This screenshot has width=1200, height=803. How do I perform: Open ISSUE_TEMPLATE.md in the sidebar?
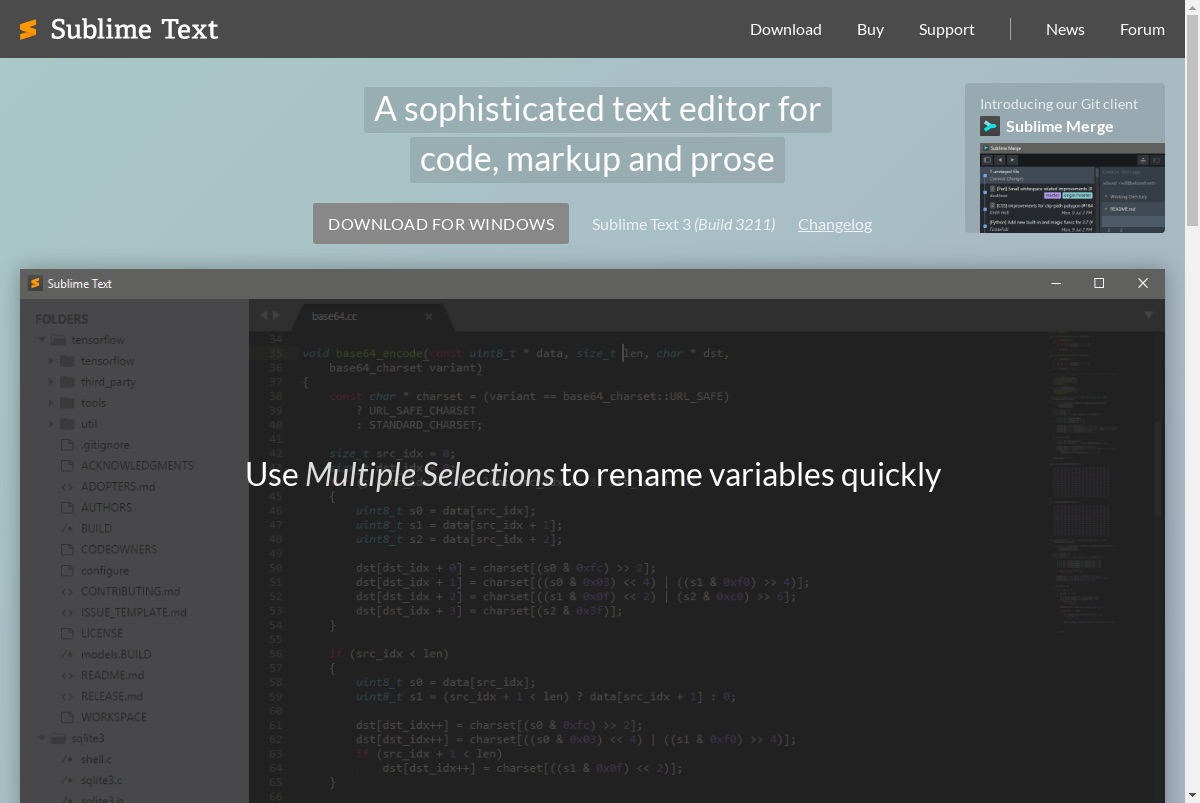pyautogui.click(x=134, y=612)
